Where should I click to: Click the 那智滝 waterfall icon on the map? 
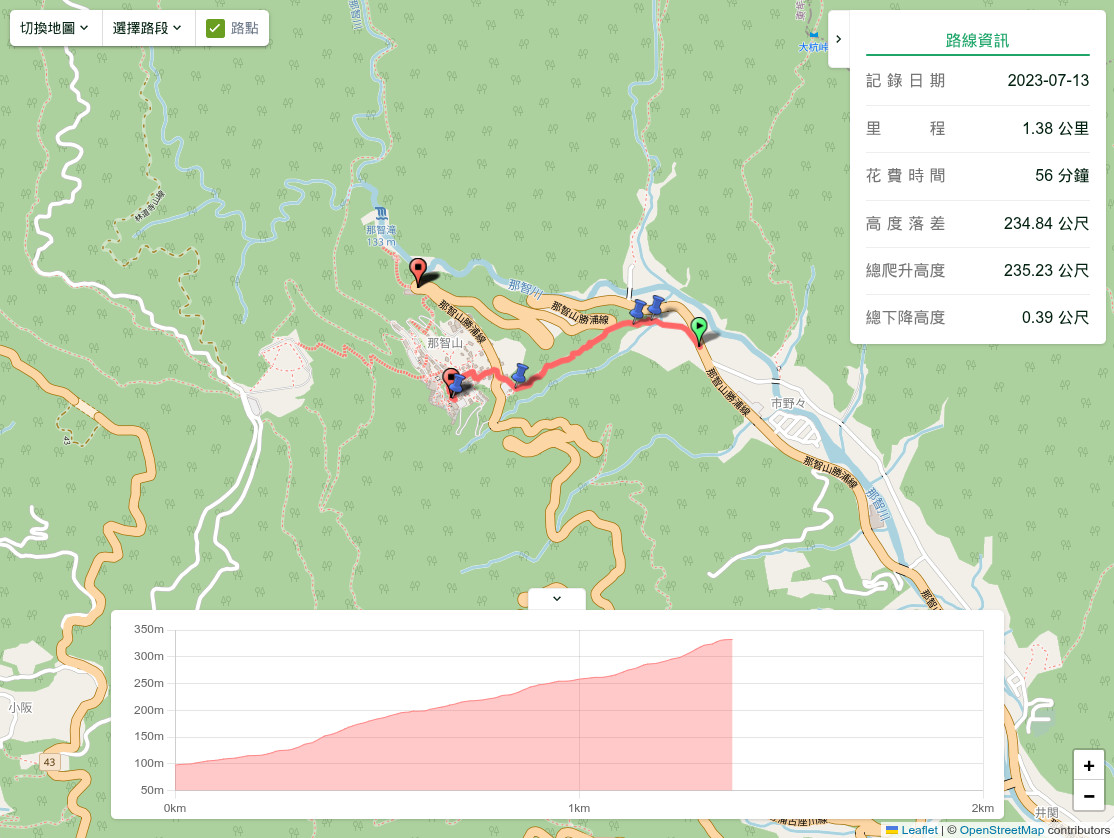(381, 213)
